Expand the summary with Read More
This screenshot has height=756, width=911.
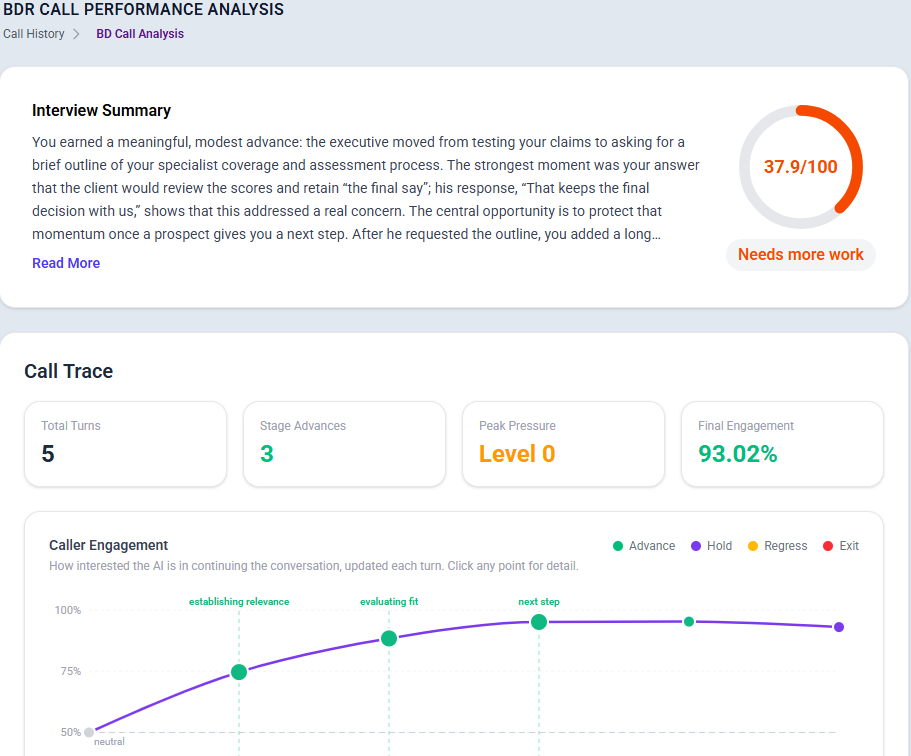pos(66,263)
